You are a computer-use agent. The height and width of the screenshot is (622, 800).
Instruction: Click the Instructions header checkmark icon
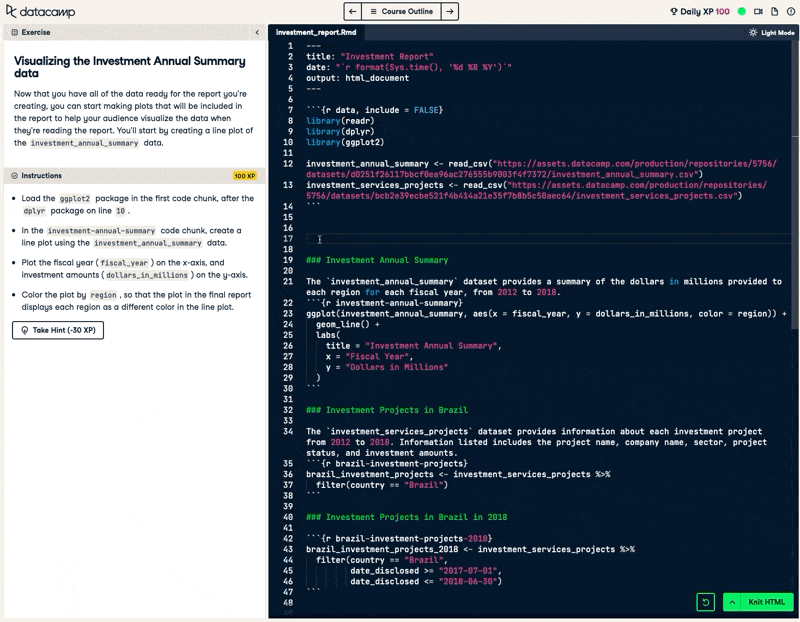coord(14,176)
